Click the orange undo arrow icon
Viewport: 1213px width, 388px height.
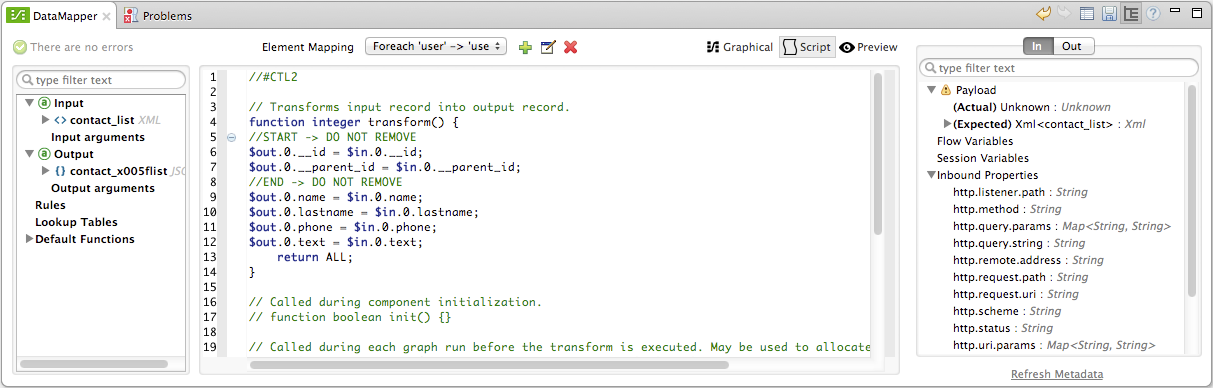(x=1043, y=14)
